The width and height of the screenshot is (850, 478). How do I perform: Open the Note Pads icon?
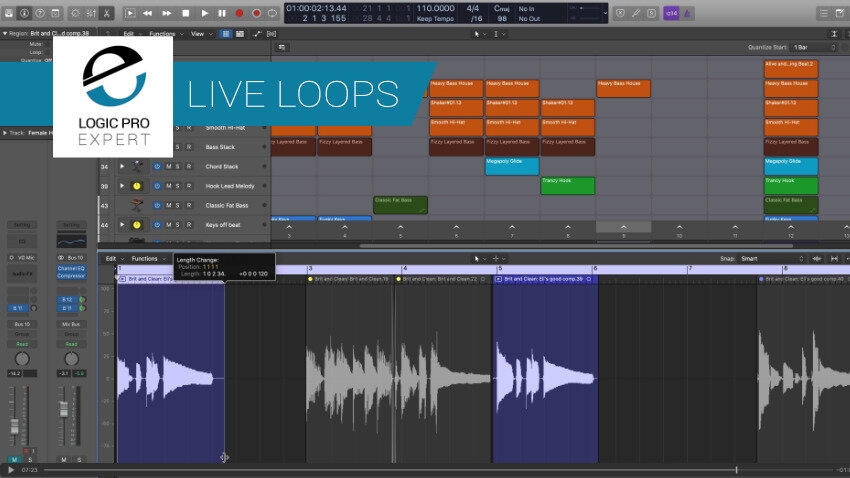pos(840,13)
